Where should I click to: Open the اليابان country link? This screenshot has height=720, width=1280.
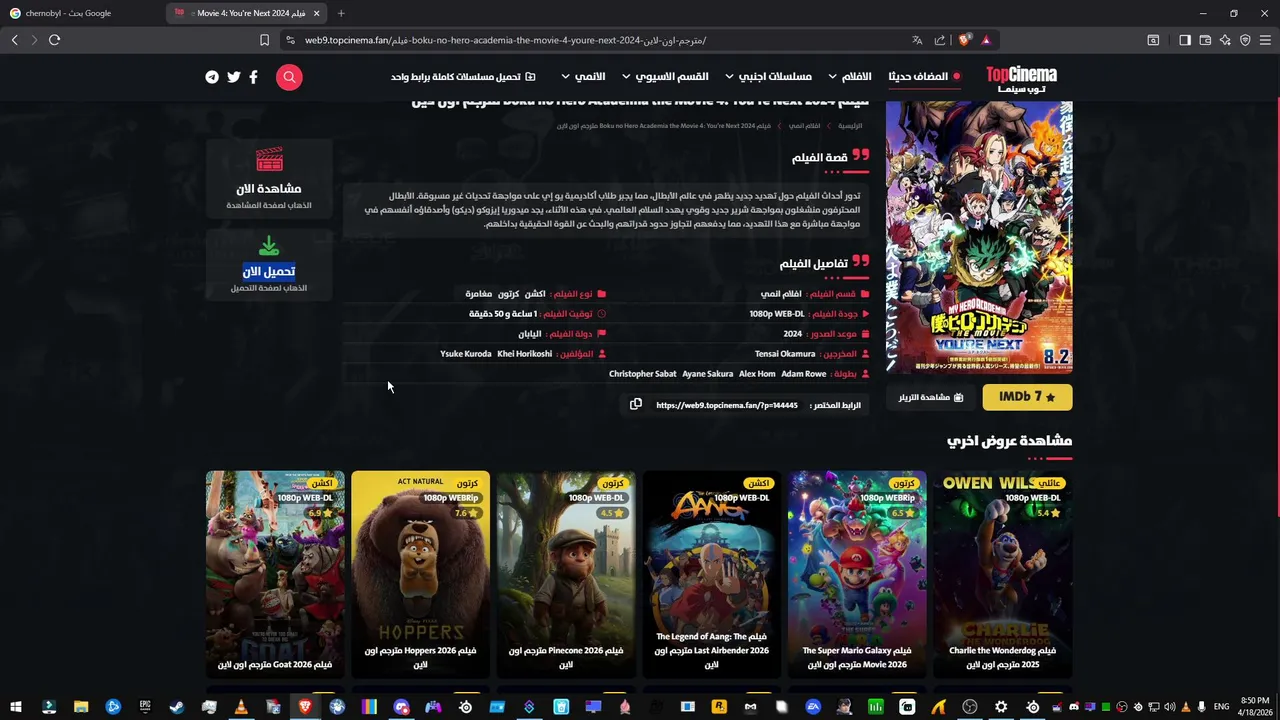[529, 334]
